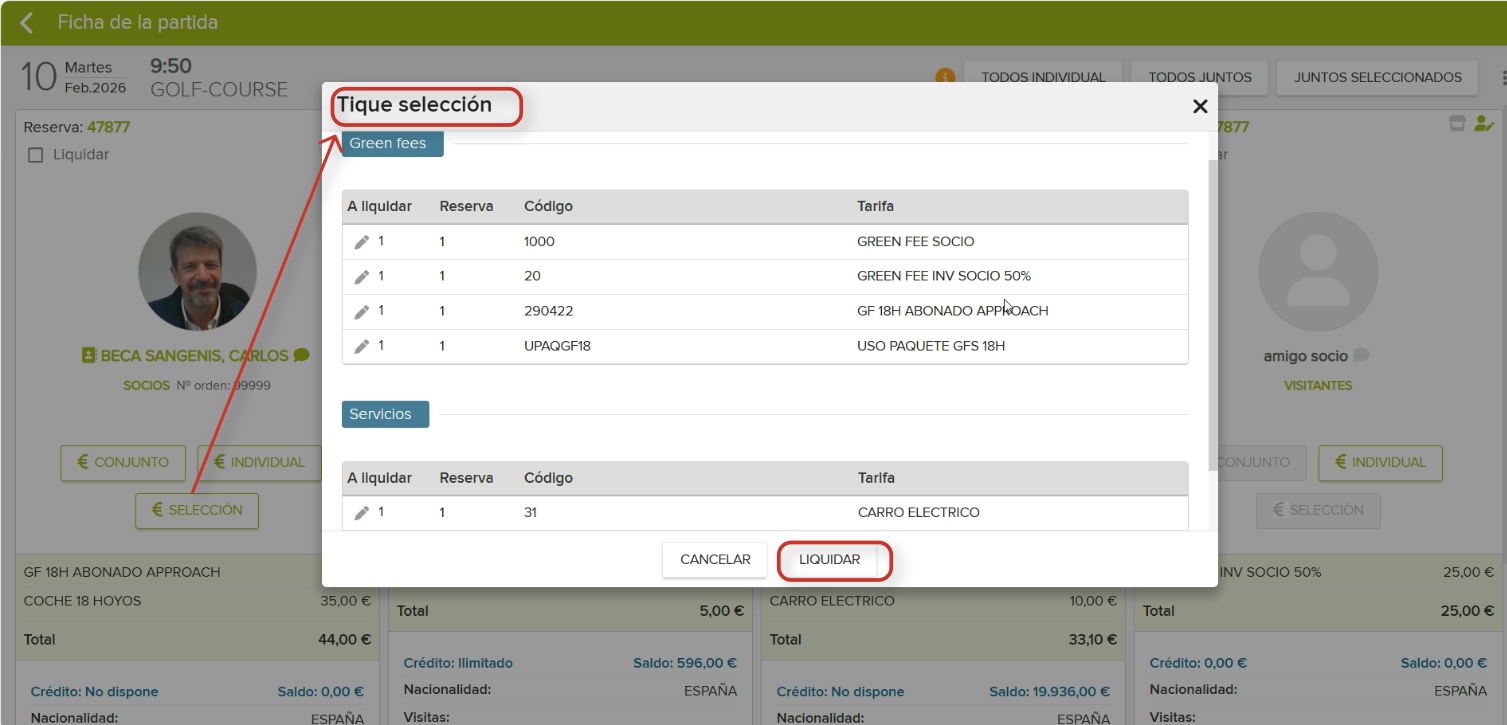Click the JUNTOS SELECCIONADOS button
1507x725 pixels.
1377,77
